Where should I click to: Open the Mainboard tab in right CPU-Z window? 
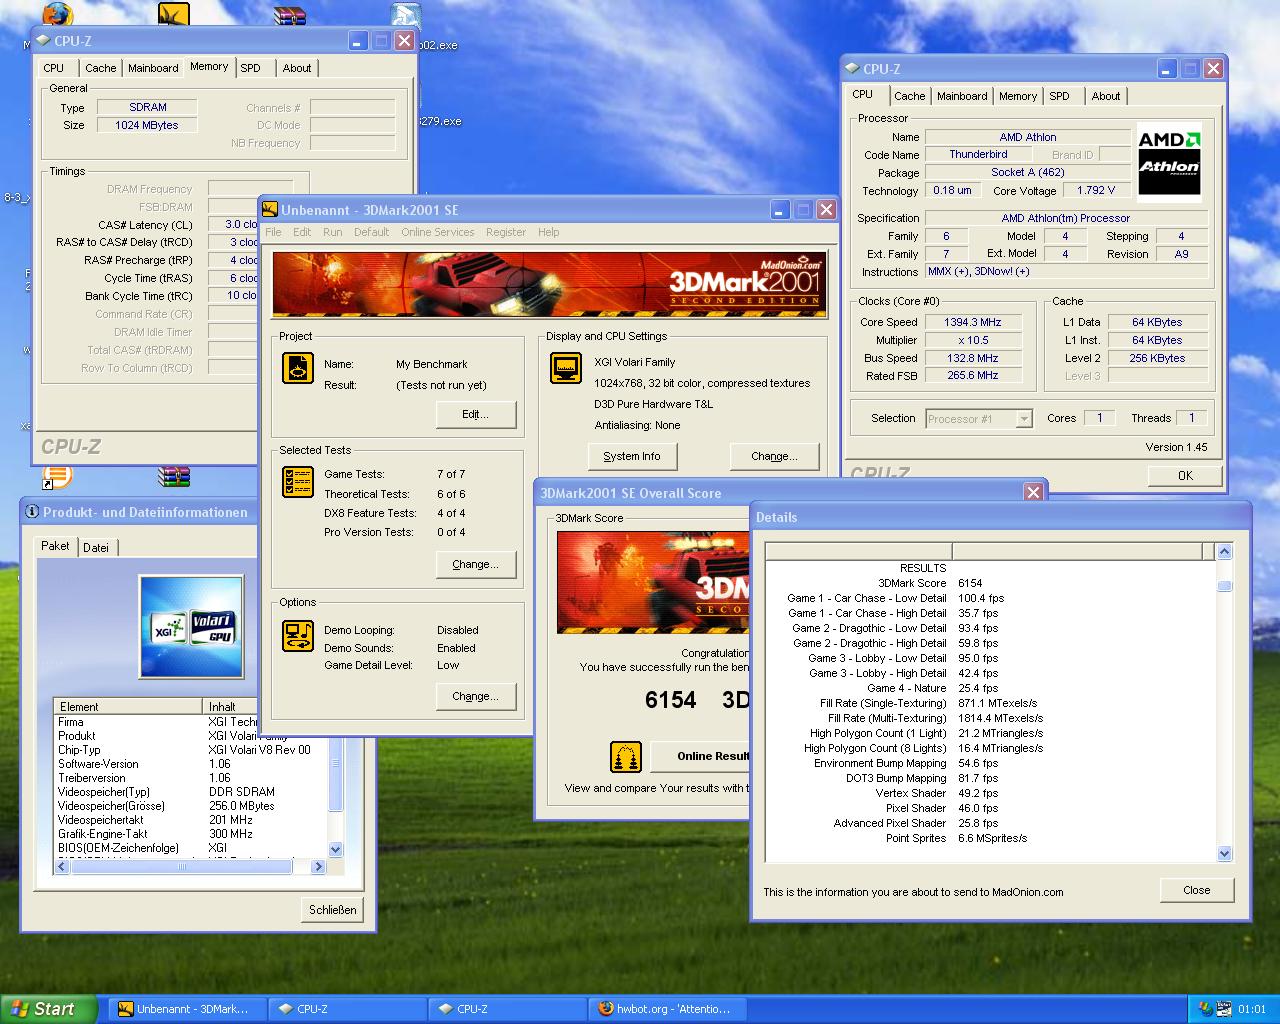[x=962, y=96]
